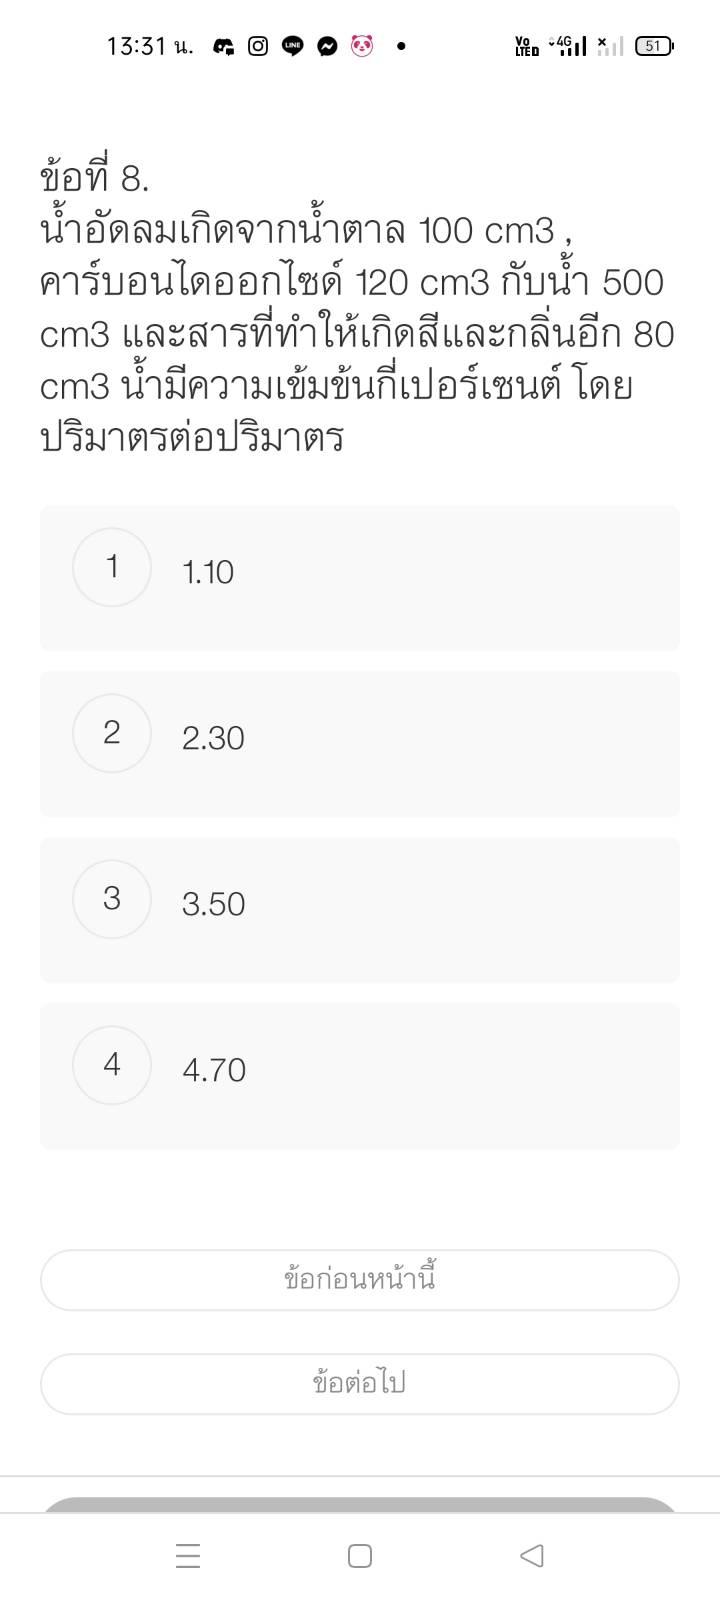Select answer option 3 radio circle

tap(112, 899)
